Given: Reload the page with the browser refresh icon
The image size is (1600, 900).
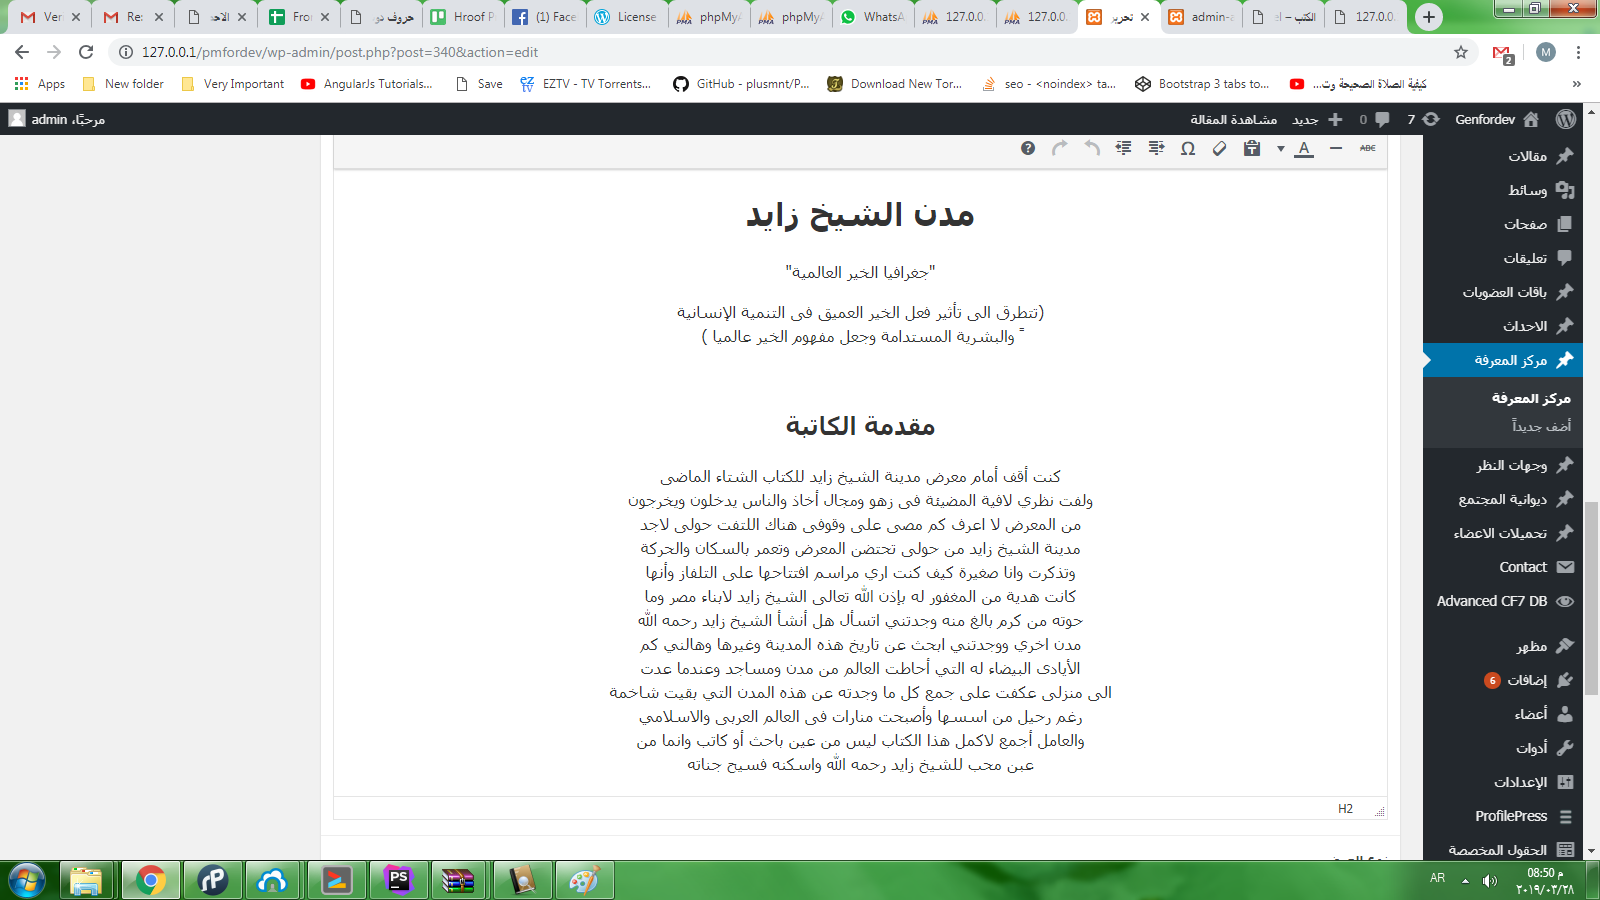Looking at the screenshot, I should [86, 52].
